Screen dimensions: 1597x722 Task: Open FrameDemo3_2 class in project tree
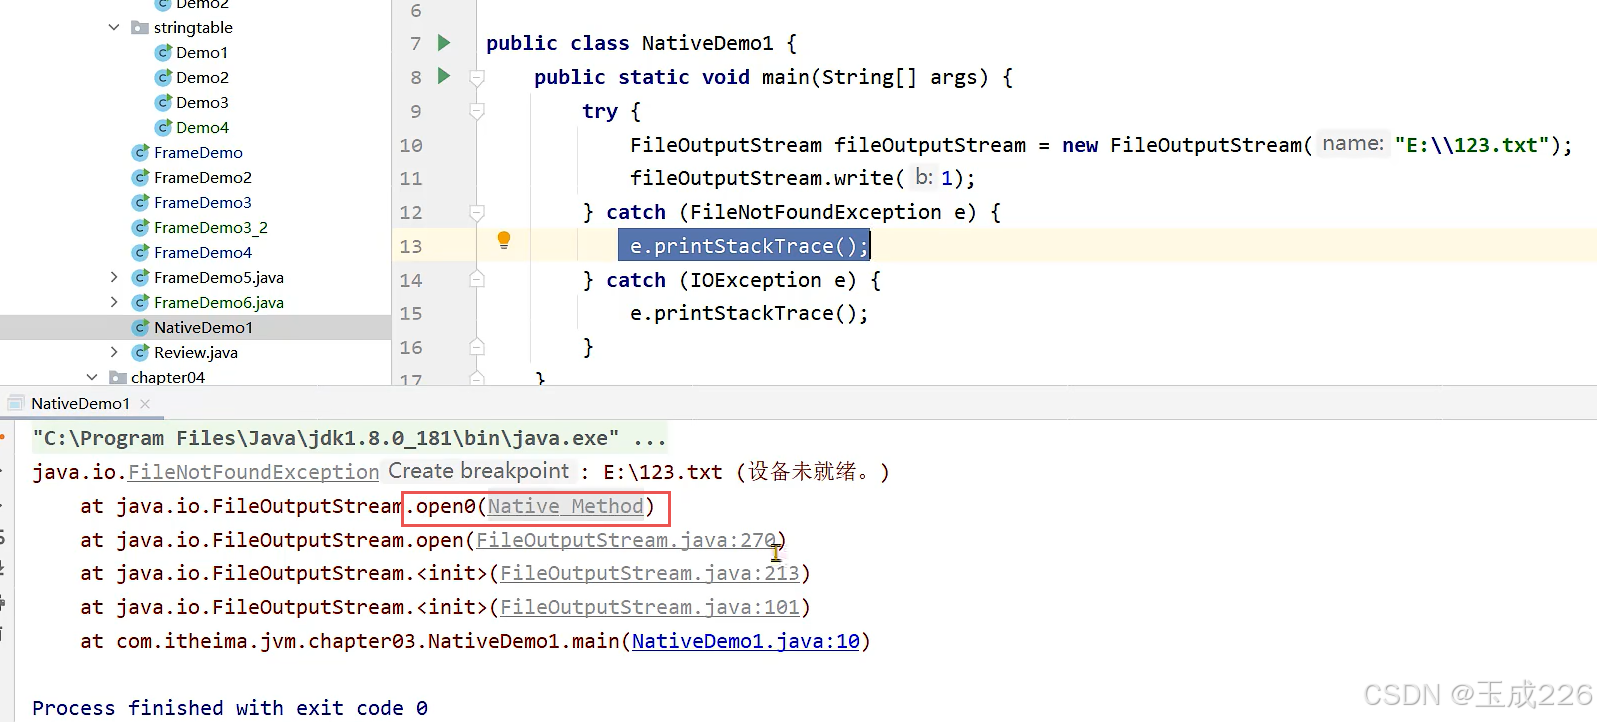[211, 227]
